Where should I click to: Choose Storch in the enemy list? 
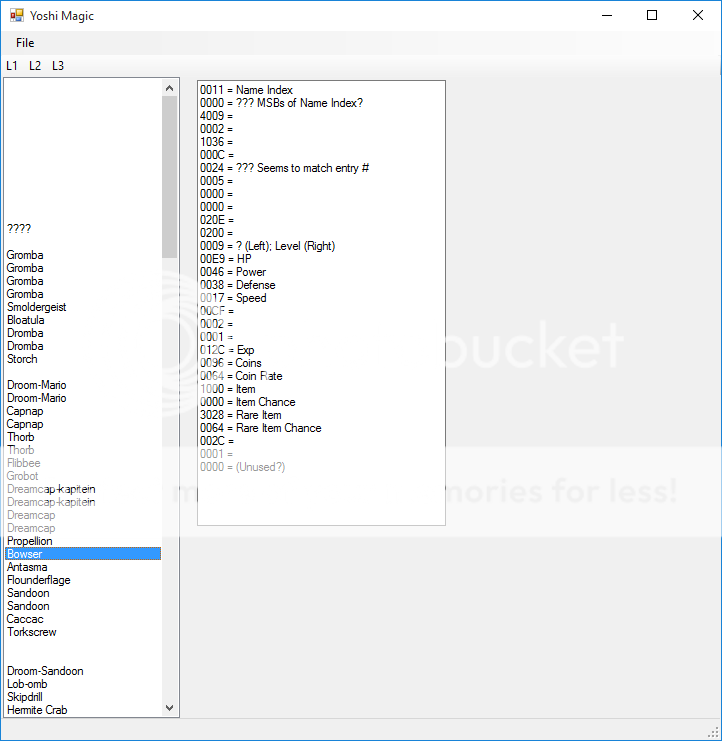coord(22,359)
